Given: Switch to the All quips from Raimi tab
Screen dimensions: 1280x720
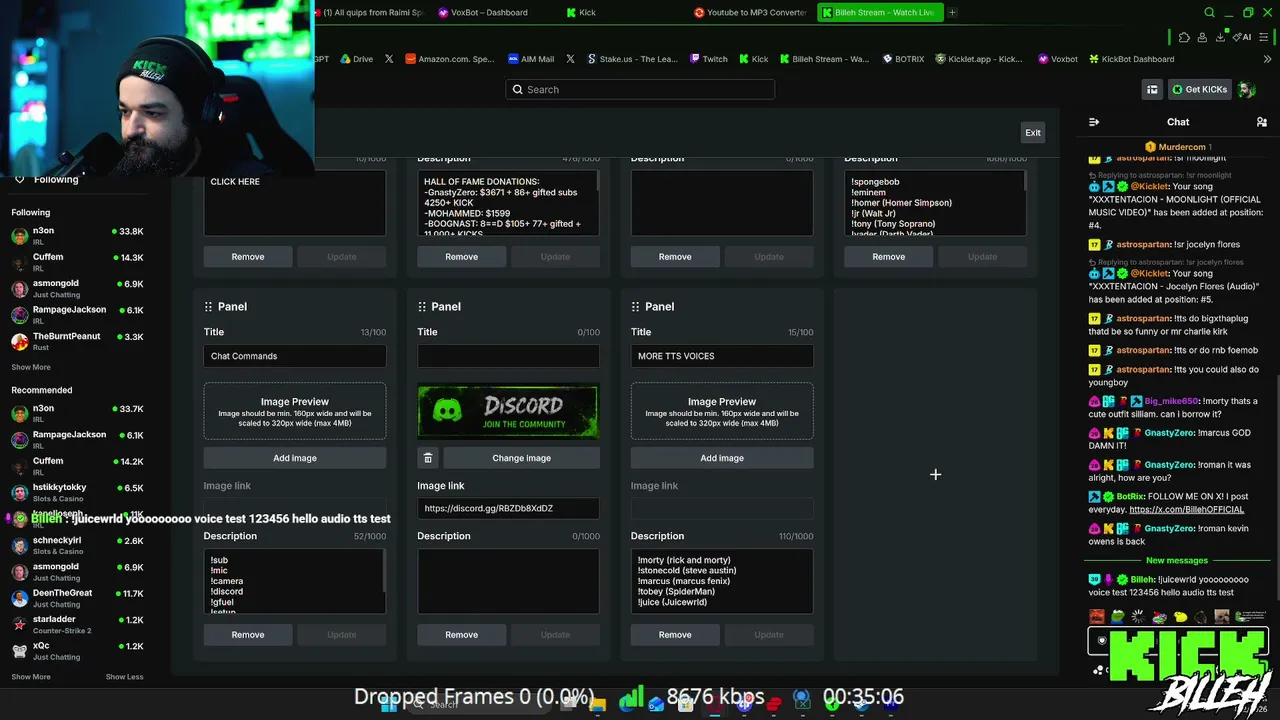Looking at the screenshot, I should click(372, 13).
